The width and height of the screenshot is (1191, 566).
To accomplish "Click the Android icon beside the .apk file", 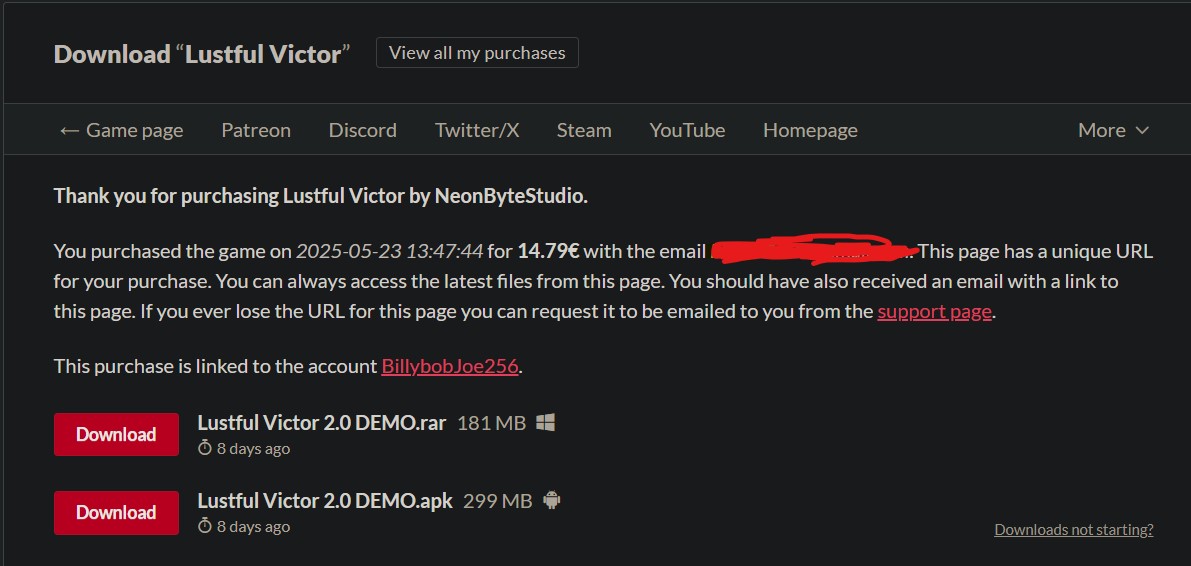I will pos(551,500).
